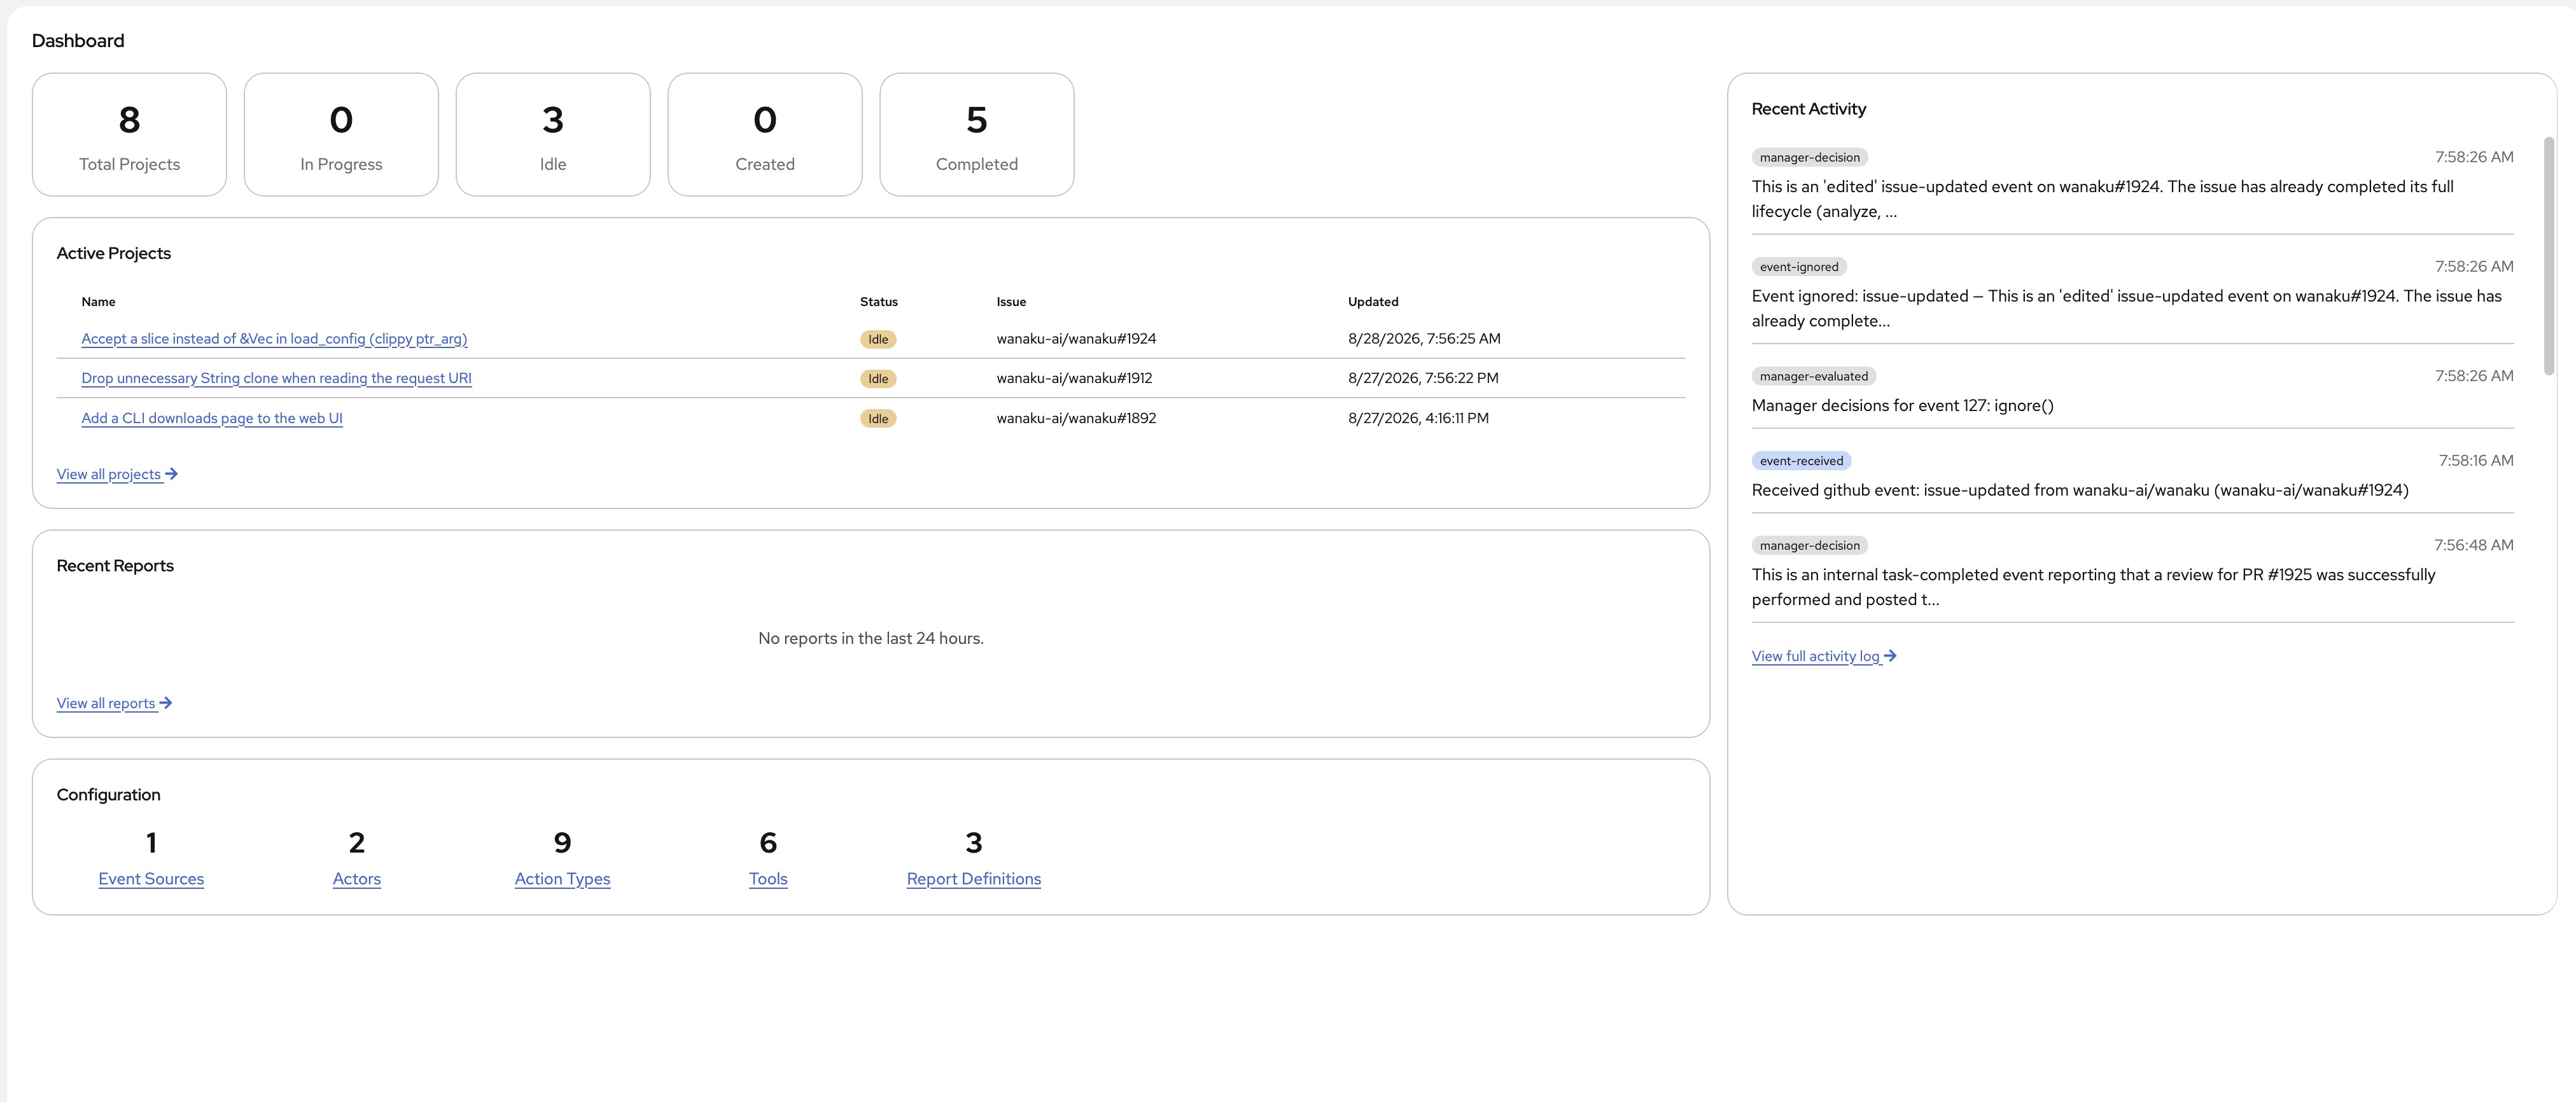
Task: Click updated time 8/27/2026, 7:56:22 PM
Action: (1423, 378)
